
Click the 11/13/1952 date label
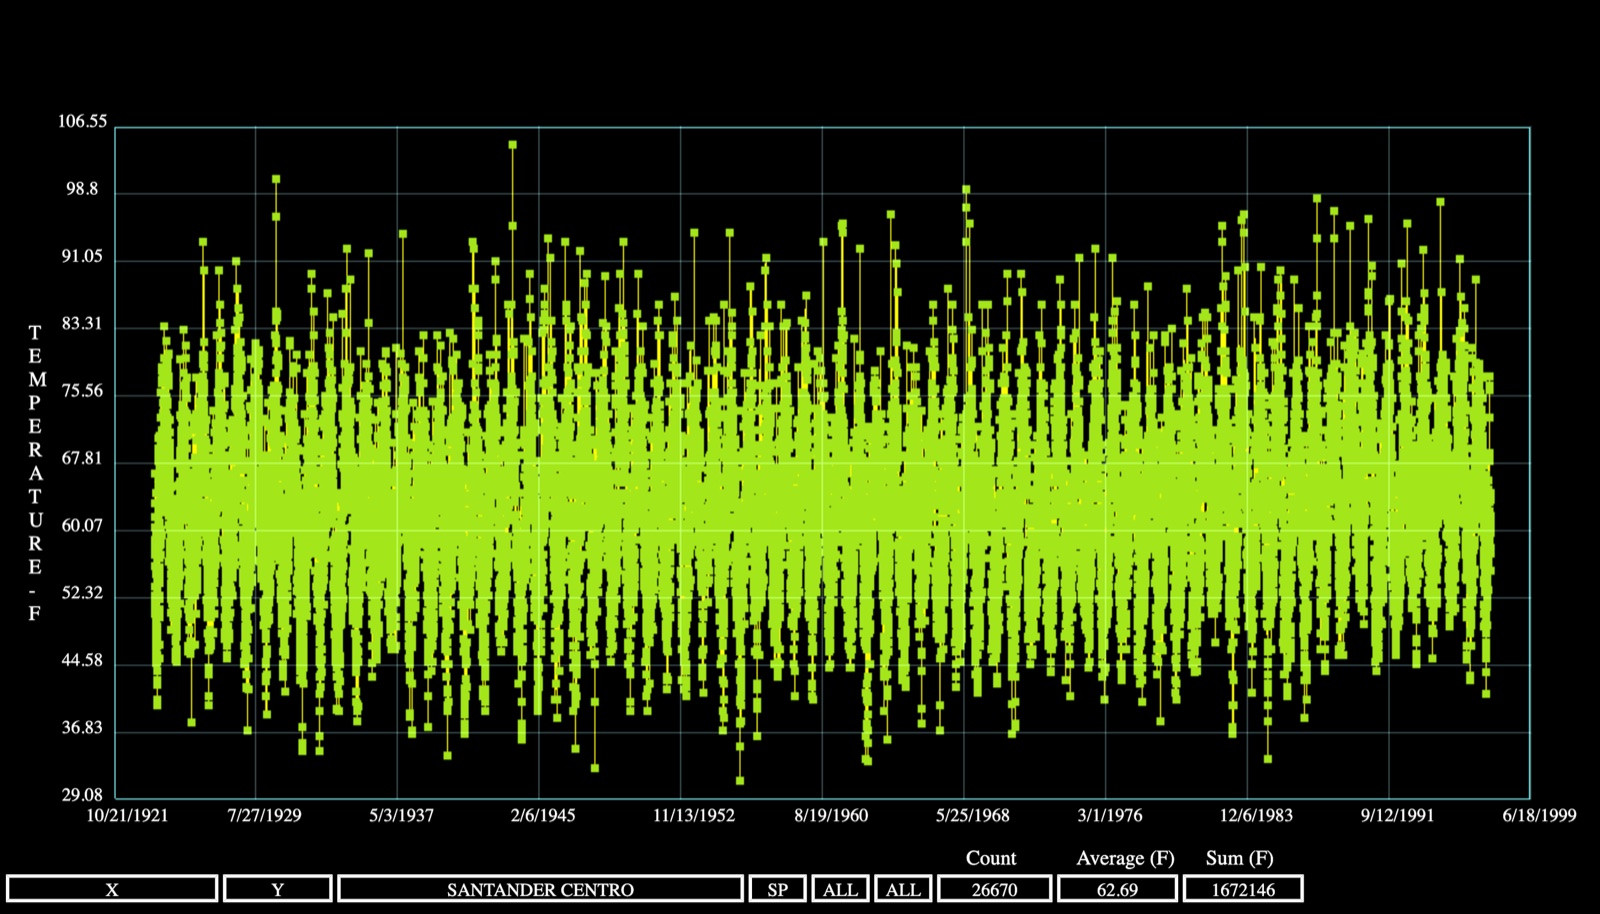[694, 815]
